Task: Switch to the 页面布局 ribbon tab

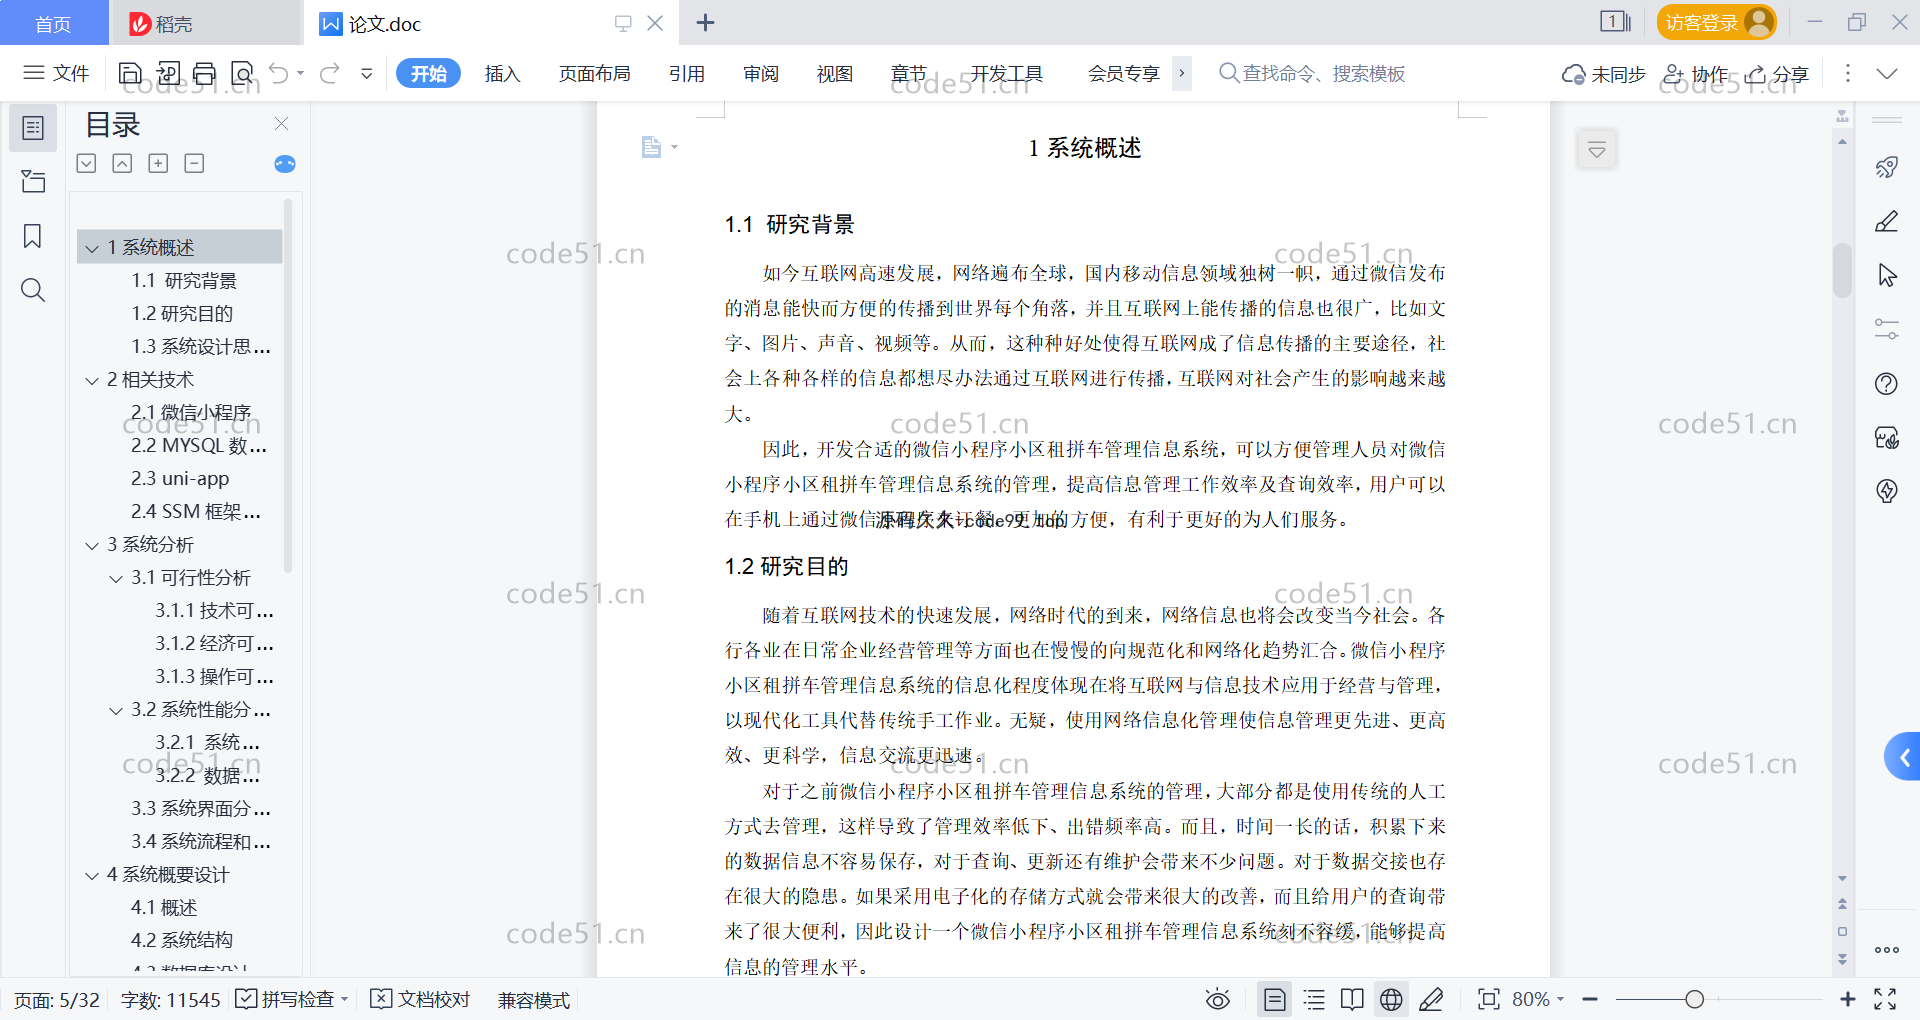Action: pos(594,73)
